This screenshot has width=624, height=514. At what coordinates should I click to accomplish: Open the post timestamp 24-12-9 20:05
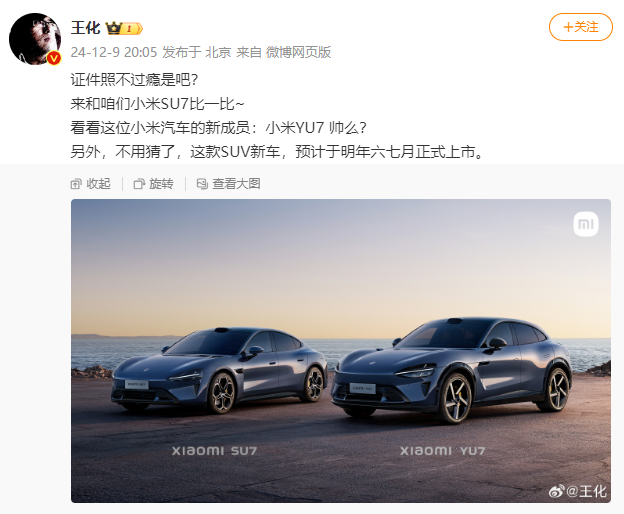tap(114, 52)
